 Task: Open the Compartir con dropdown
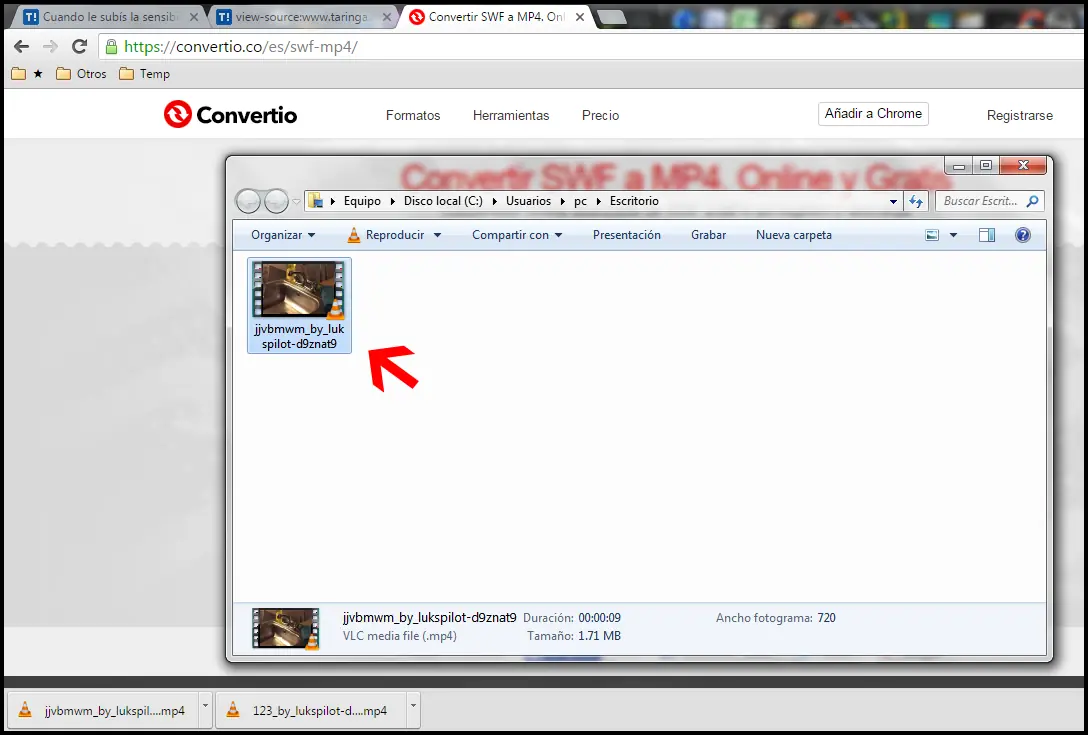[x=517, y=235]
